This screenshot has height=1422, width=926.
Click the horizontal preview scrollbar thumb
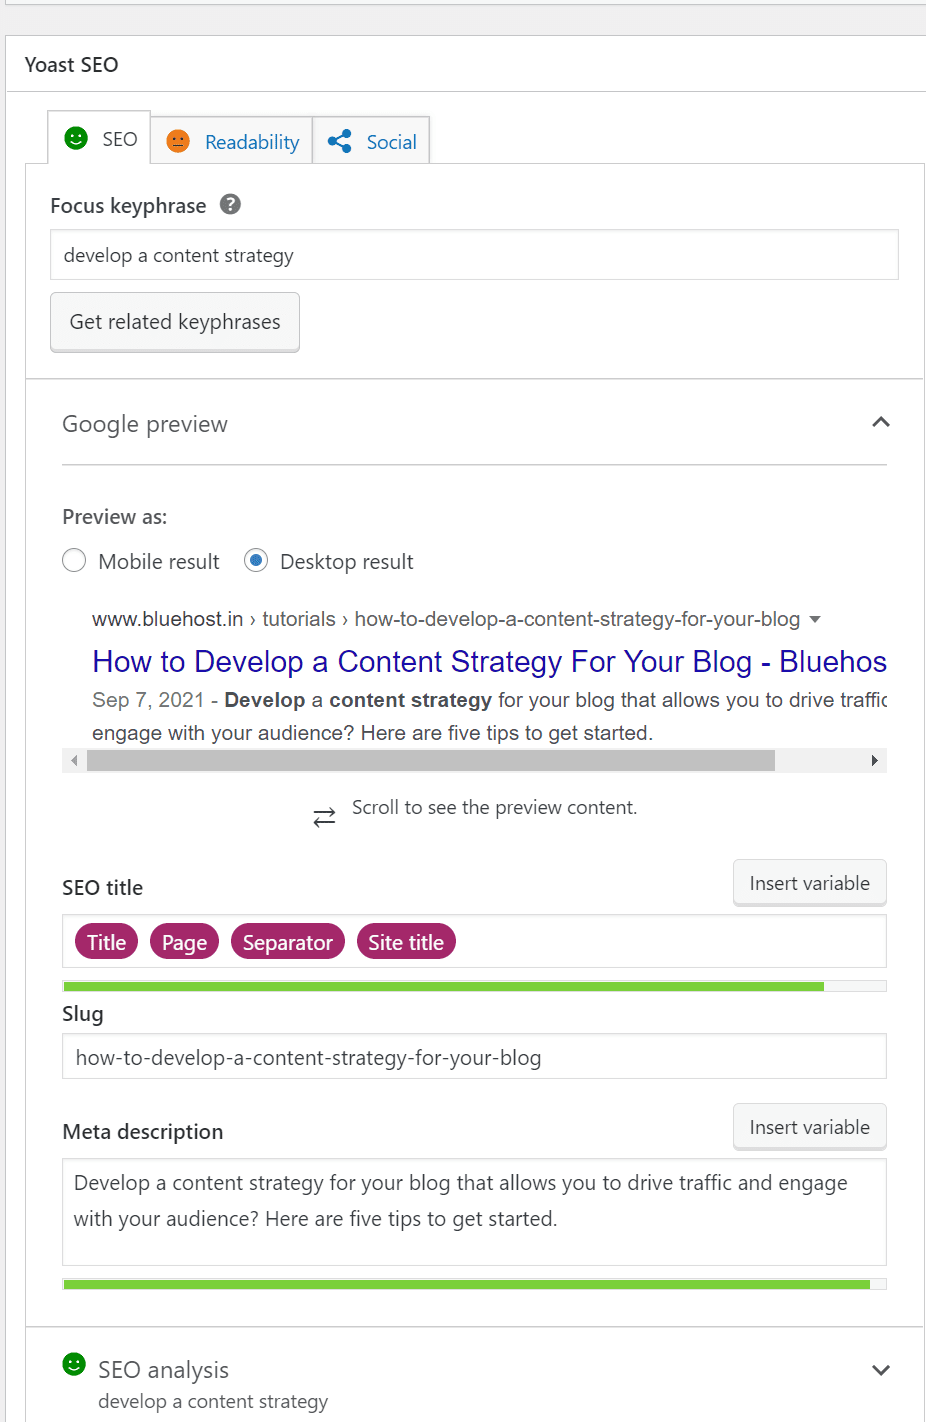pos(431,761)
